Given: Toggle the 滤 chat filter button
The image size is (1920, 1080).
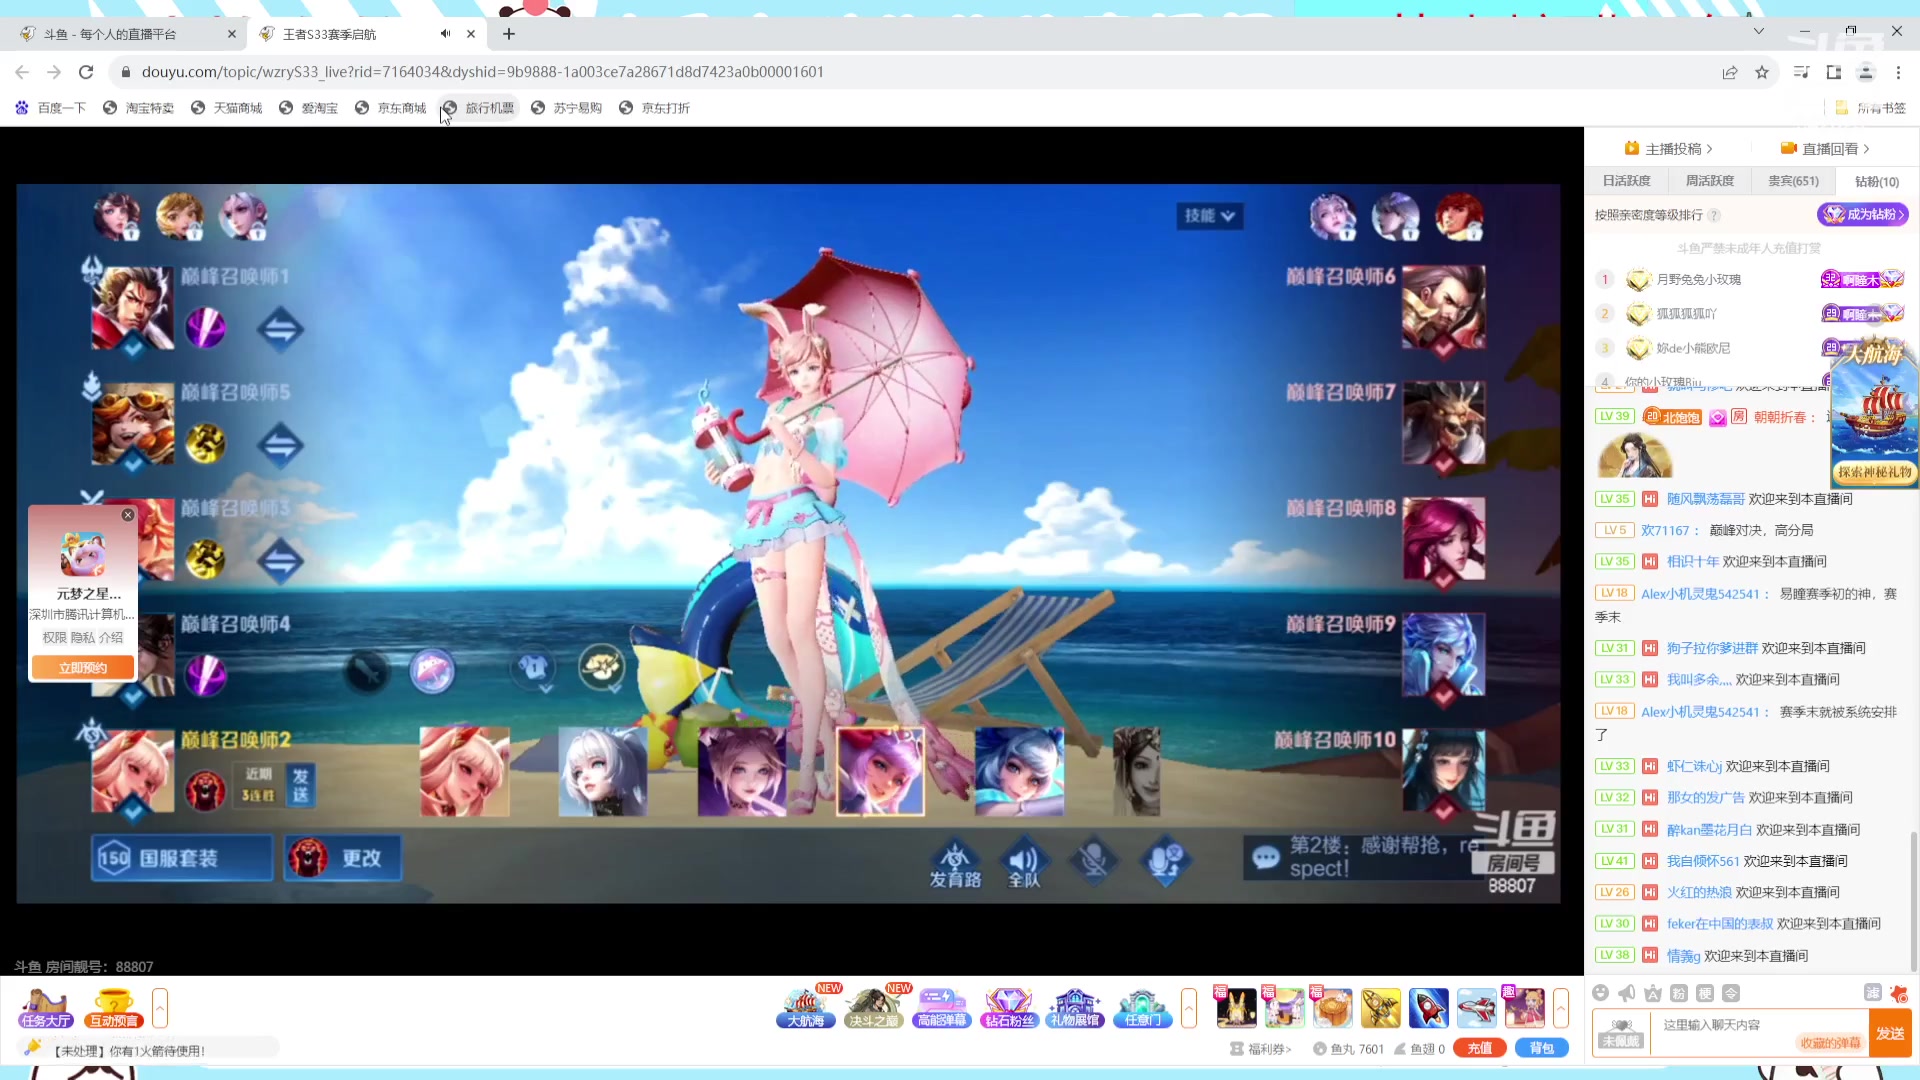Looking at the screenshot, I should 1872,992.
